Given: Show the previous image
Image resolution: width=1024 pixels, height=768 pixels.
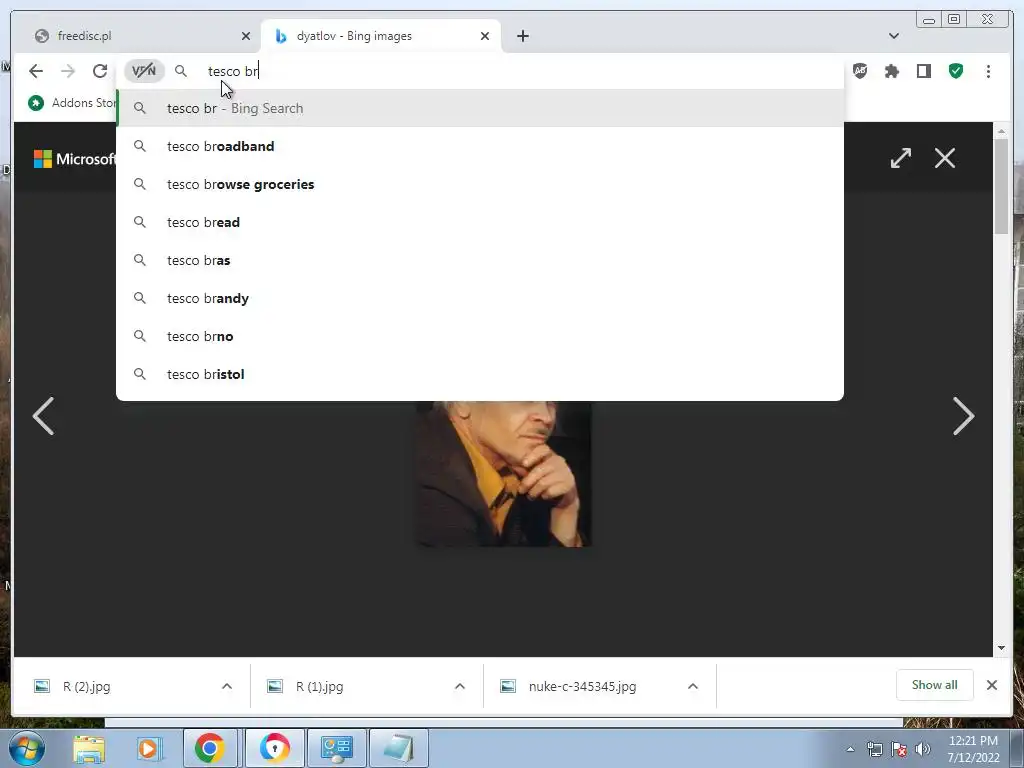Looking at the screenshot, I should tap(44, 416).
